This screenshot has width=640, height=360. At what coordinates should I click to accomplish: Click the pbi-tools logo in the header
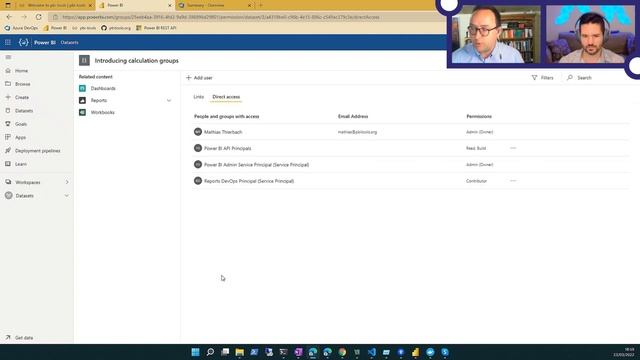[23, 42]
